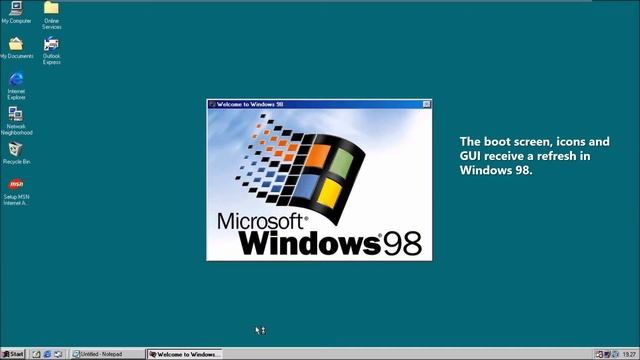Open the Start menu
The image size is (640, 360).
[x=13, y=354]
